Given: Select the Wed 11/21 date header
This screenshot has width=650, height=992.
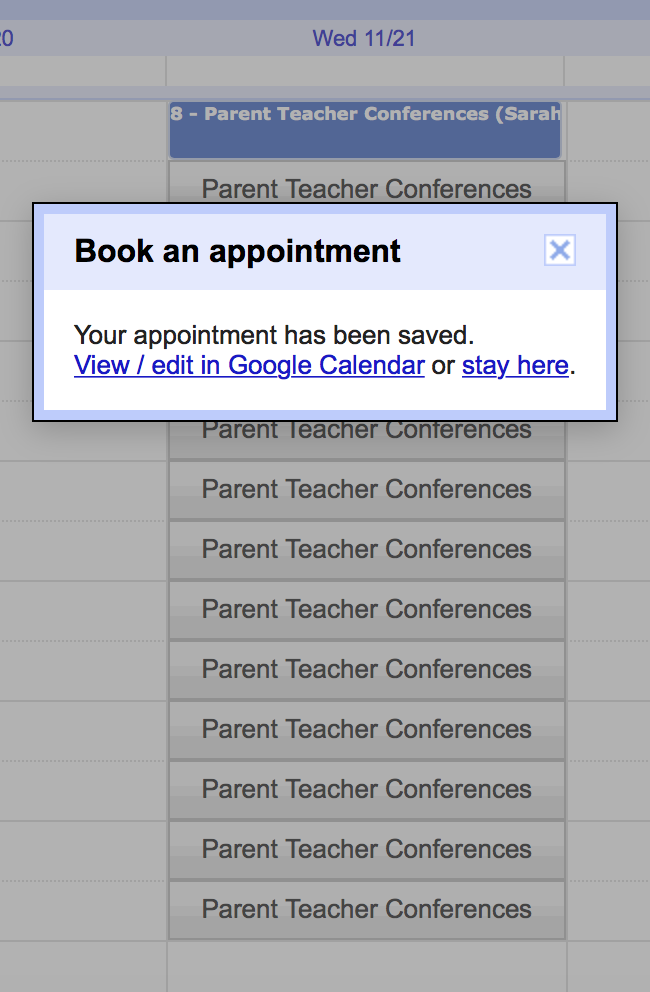Looking at the screenshot, I should click(364, 39).
